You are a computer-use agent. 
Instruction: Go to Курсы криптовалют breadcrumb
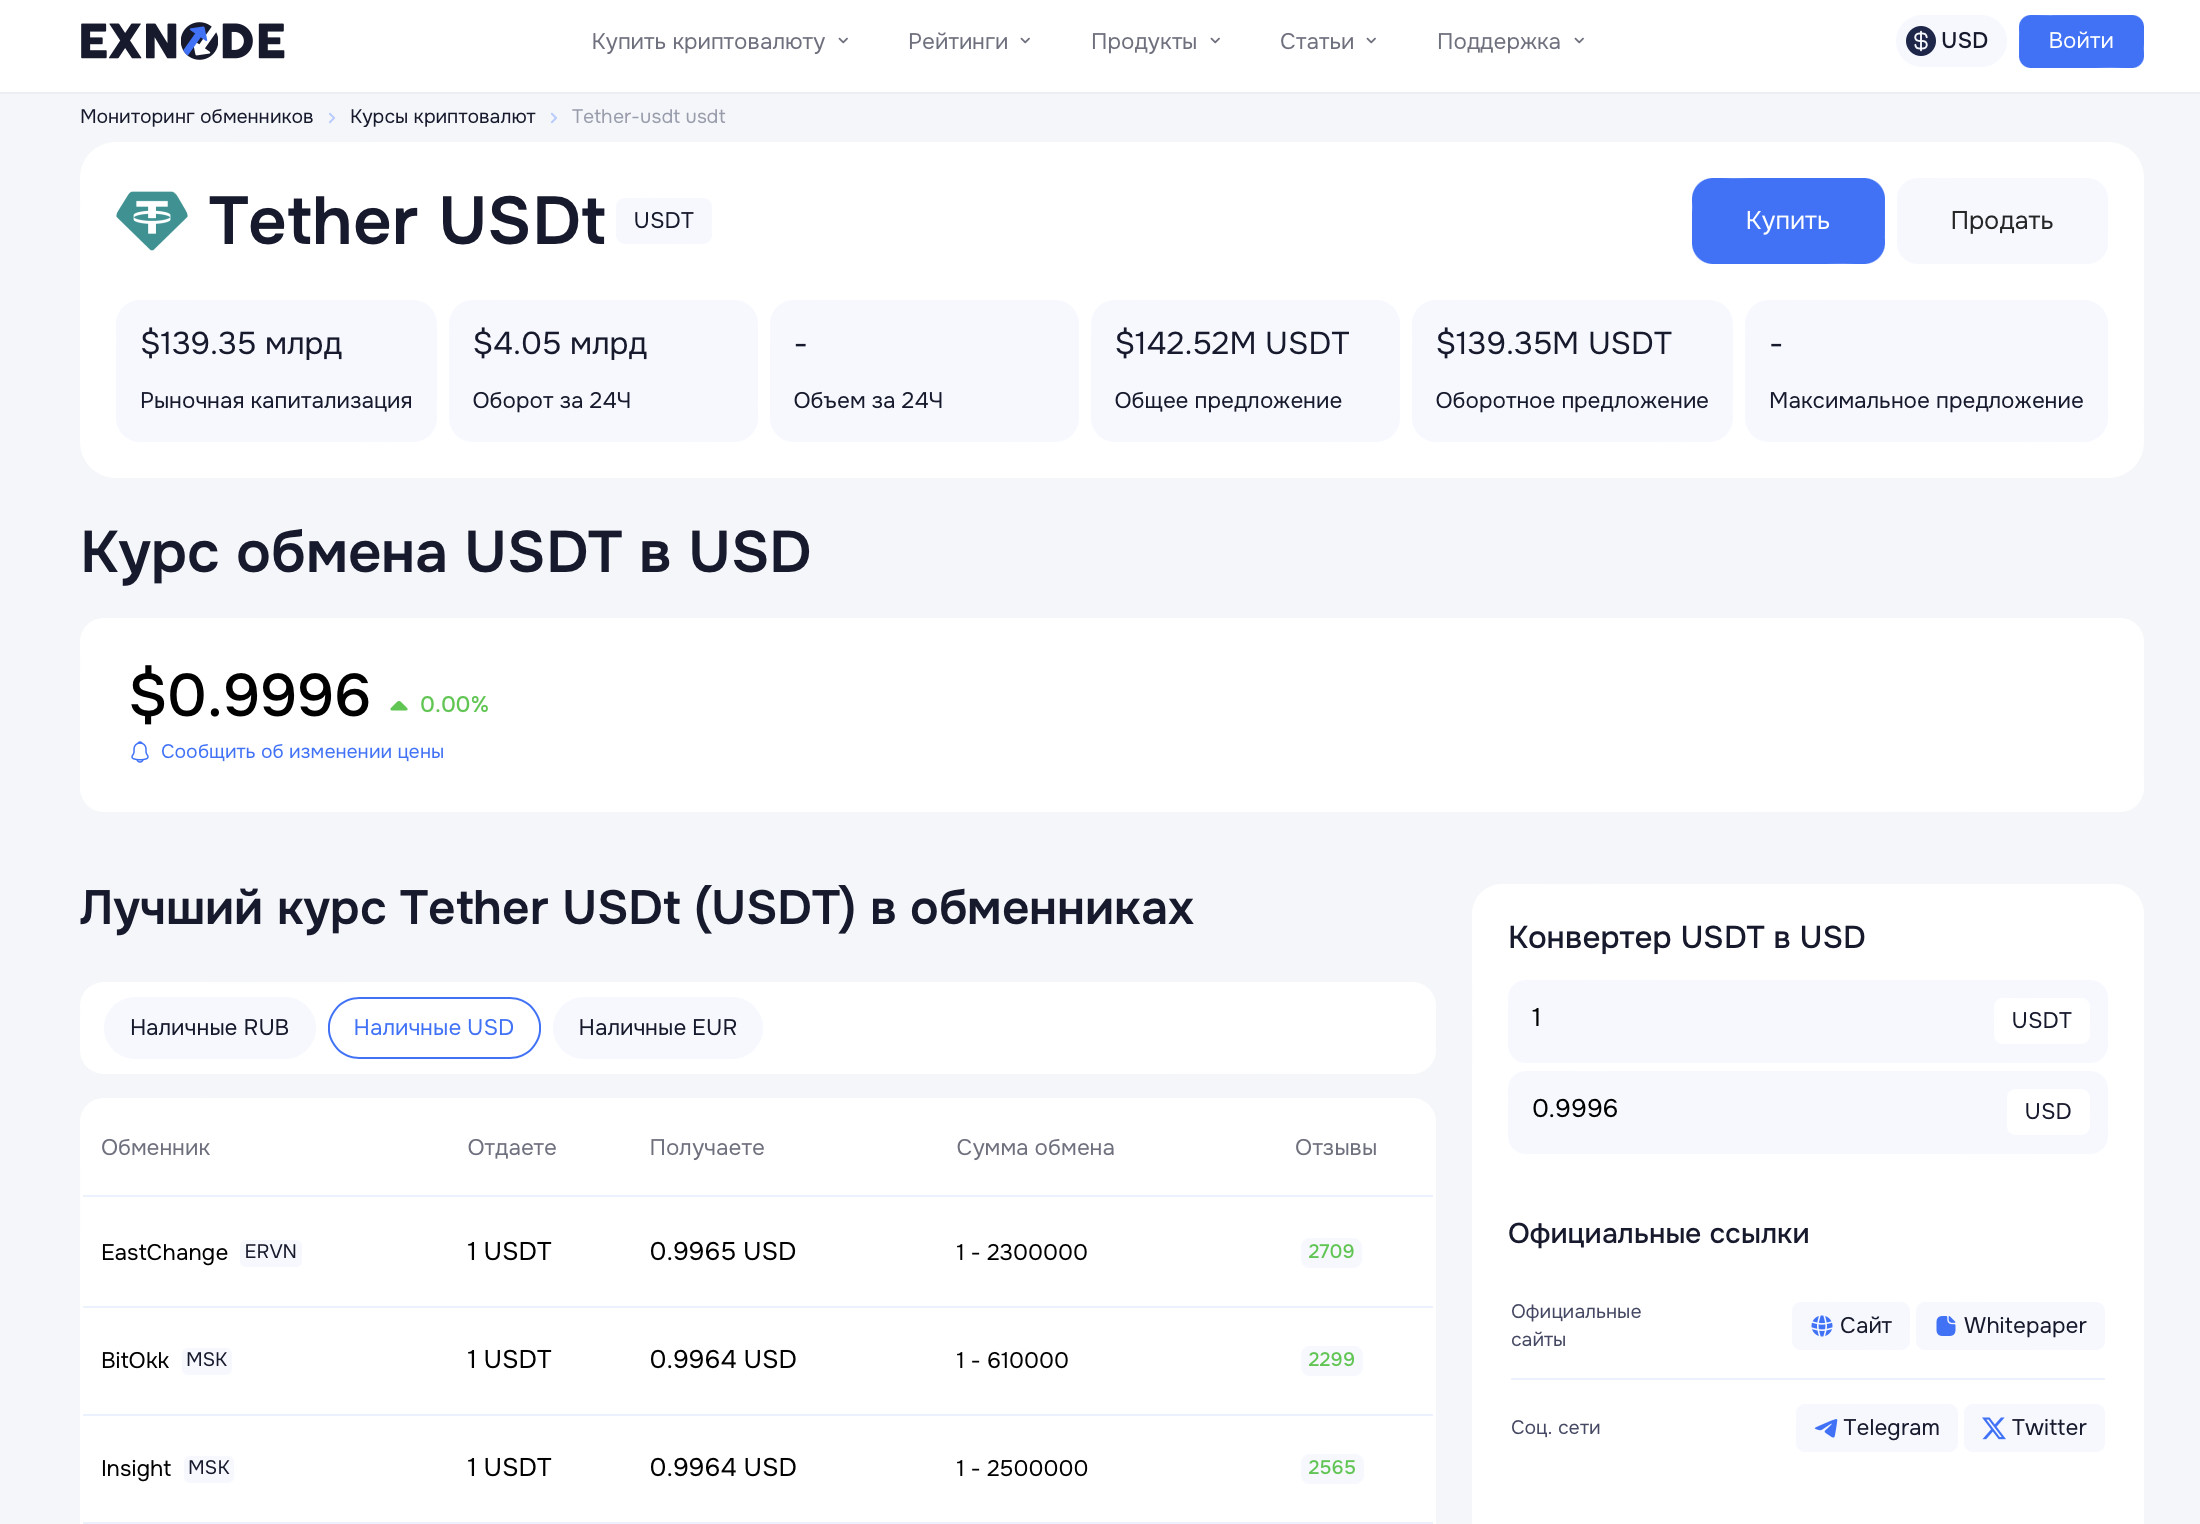pyautogui.click(x=442, y=117)
